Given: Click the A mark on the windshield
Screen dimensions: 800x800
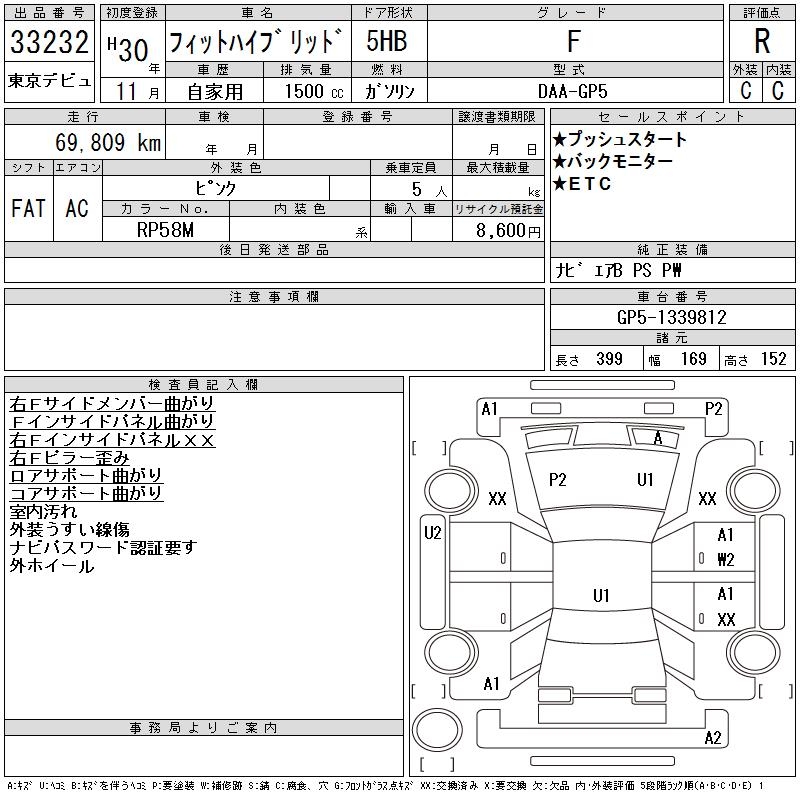Looking at the screenshot, I should pos(657,439).
